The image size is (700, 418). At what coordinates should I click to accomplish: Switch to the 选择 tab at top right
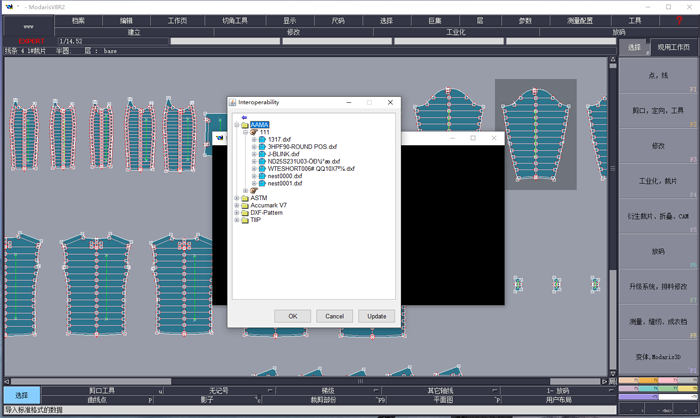click(x=634, y=47)
